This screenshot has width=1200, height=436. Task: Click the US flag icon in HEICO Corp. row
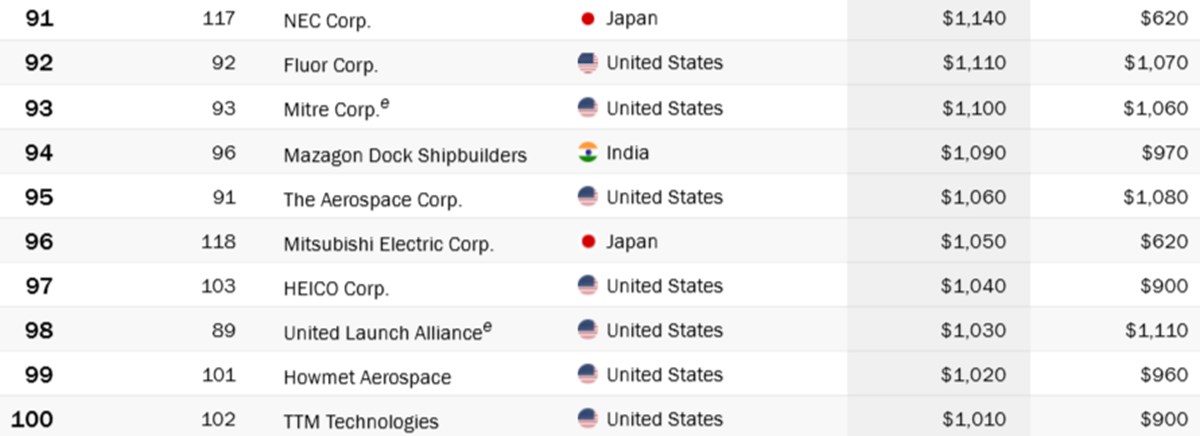588,286
